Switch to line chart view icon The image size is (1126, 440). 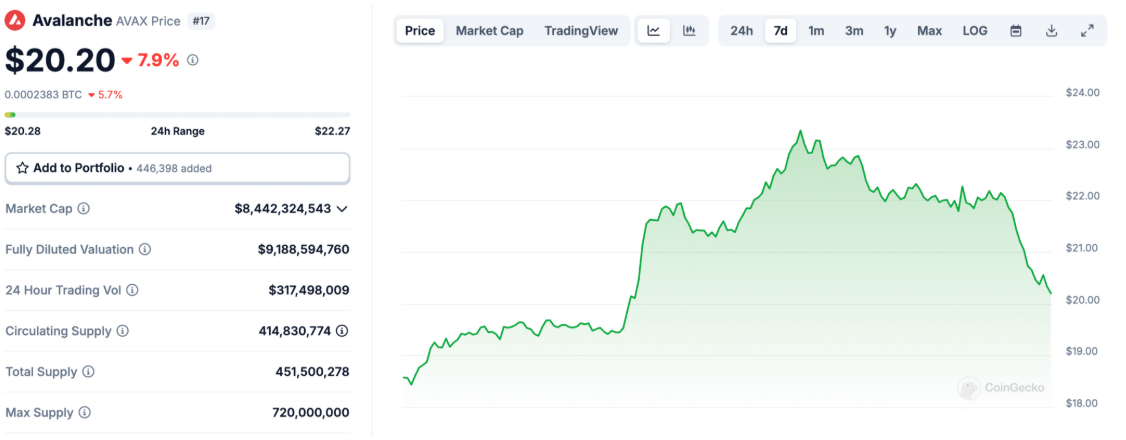pos(653,31)
